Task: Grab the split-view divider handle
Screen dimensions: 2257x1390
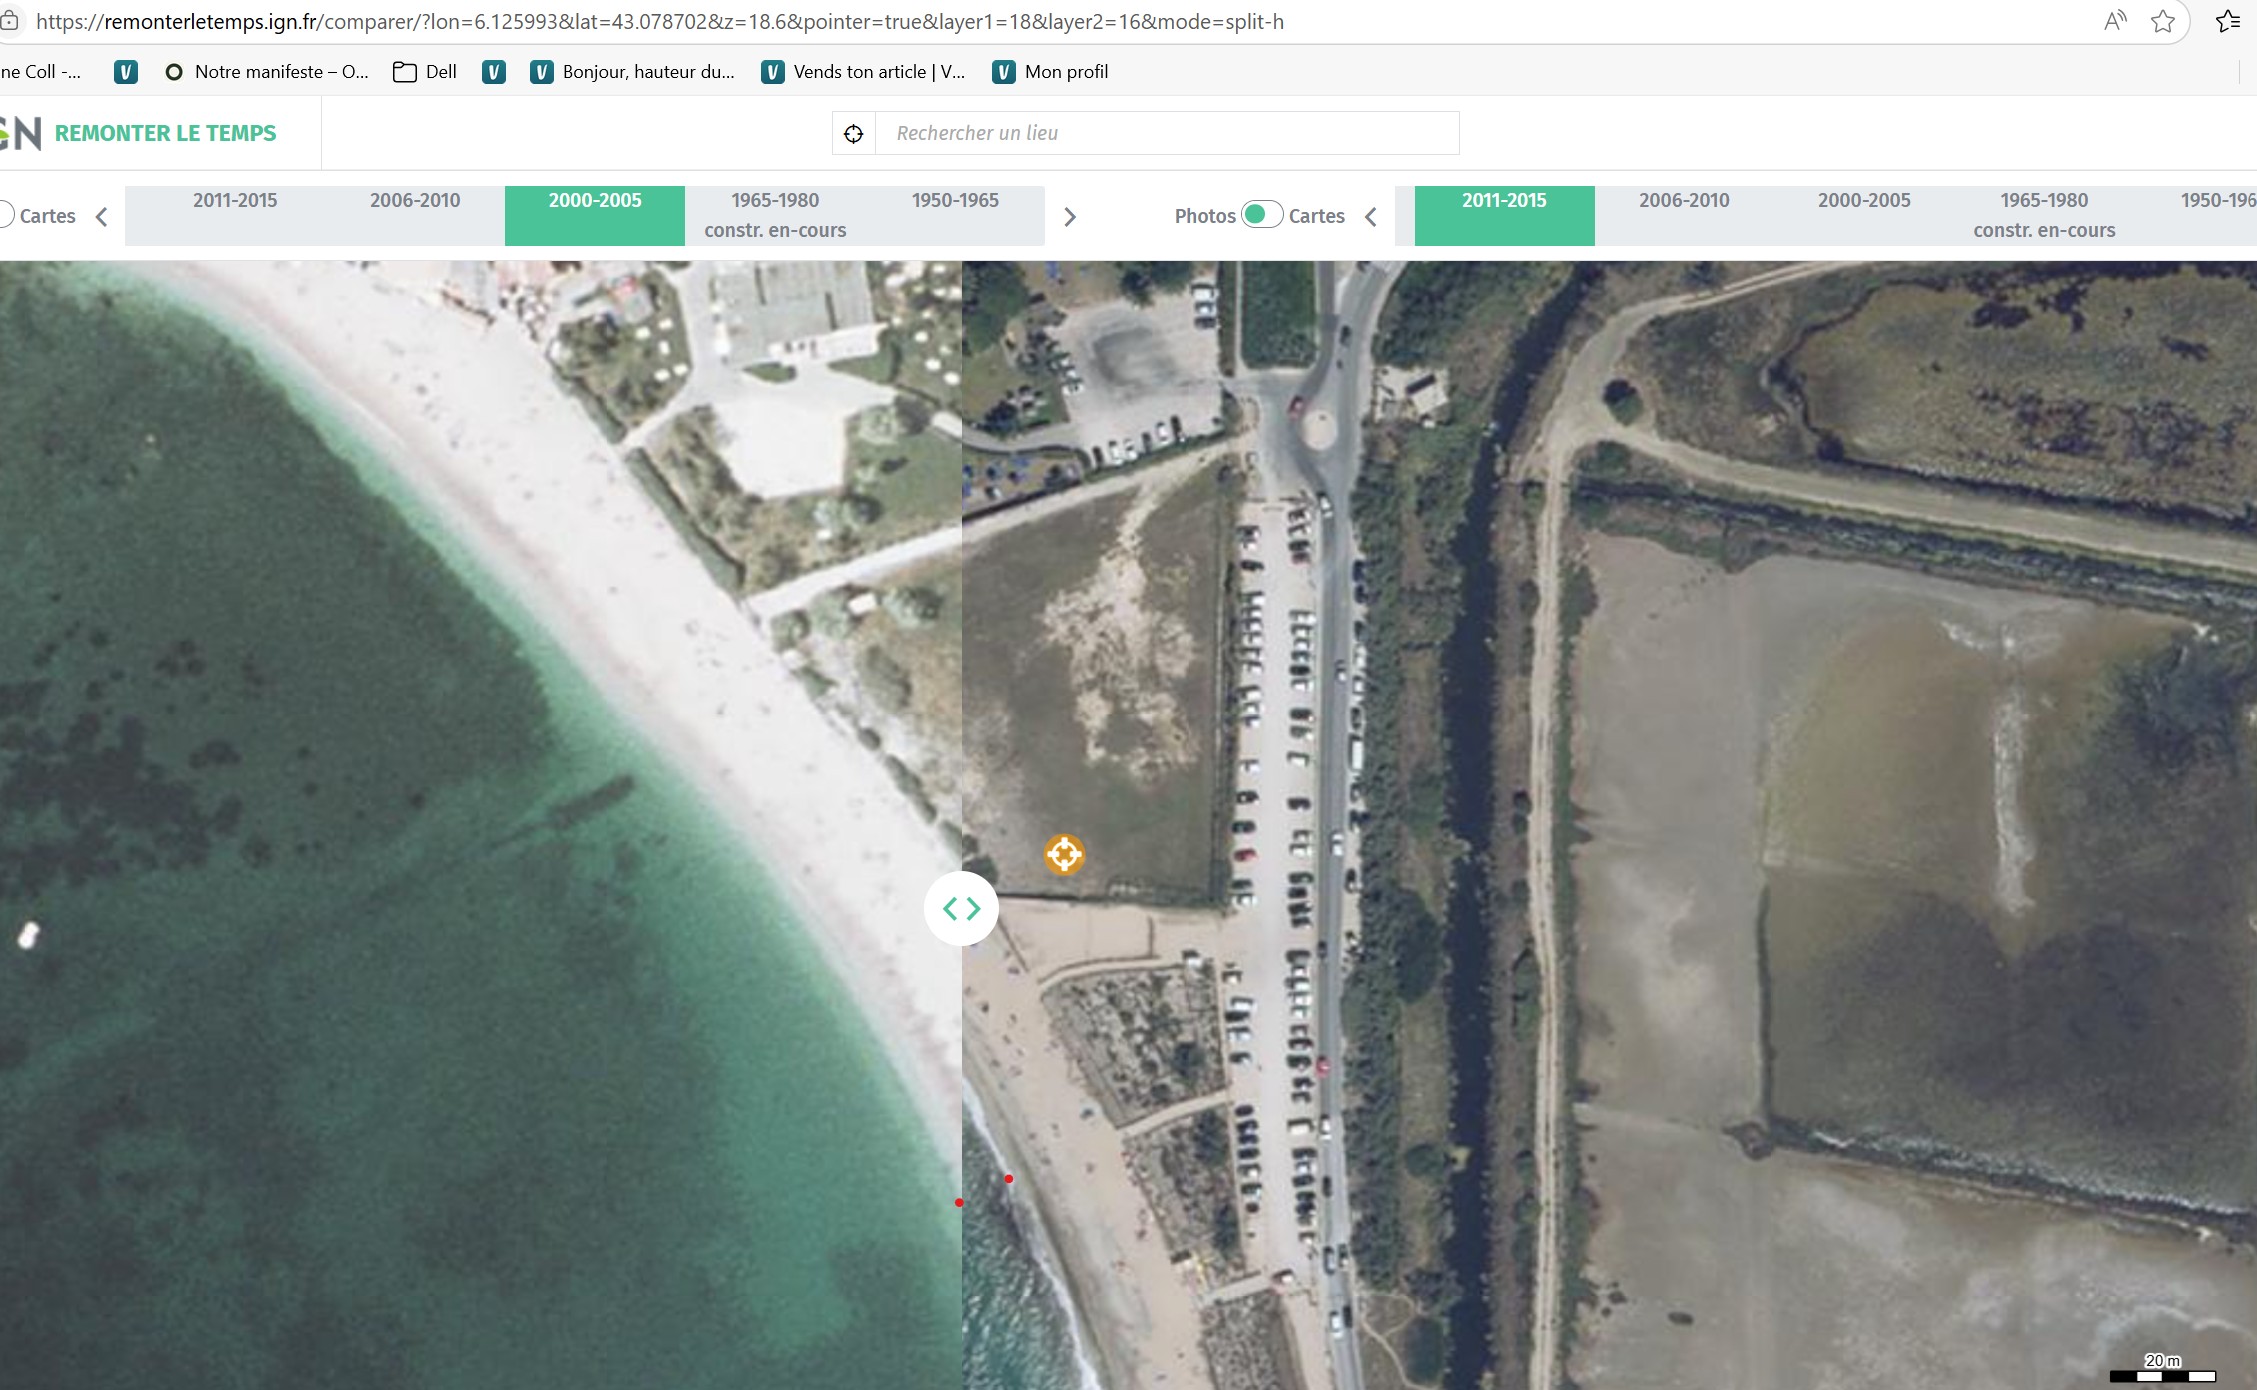Action: pos(961,908)
